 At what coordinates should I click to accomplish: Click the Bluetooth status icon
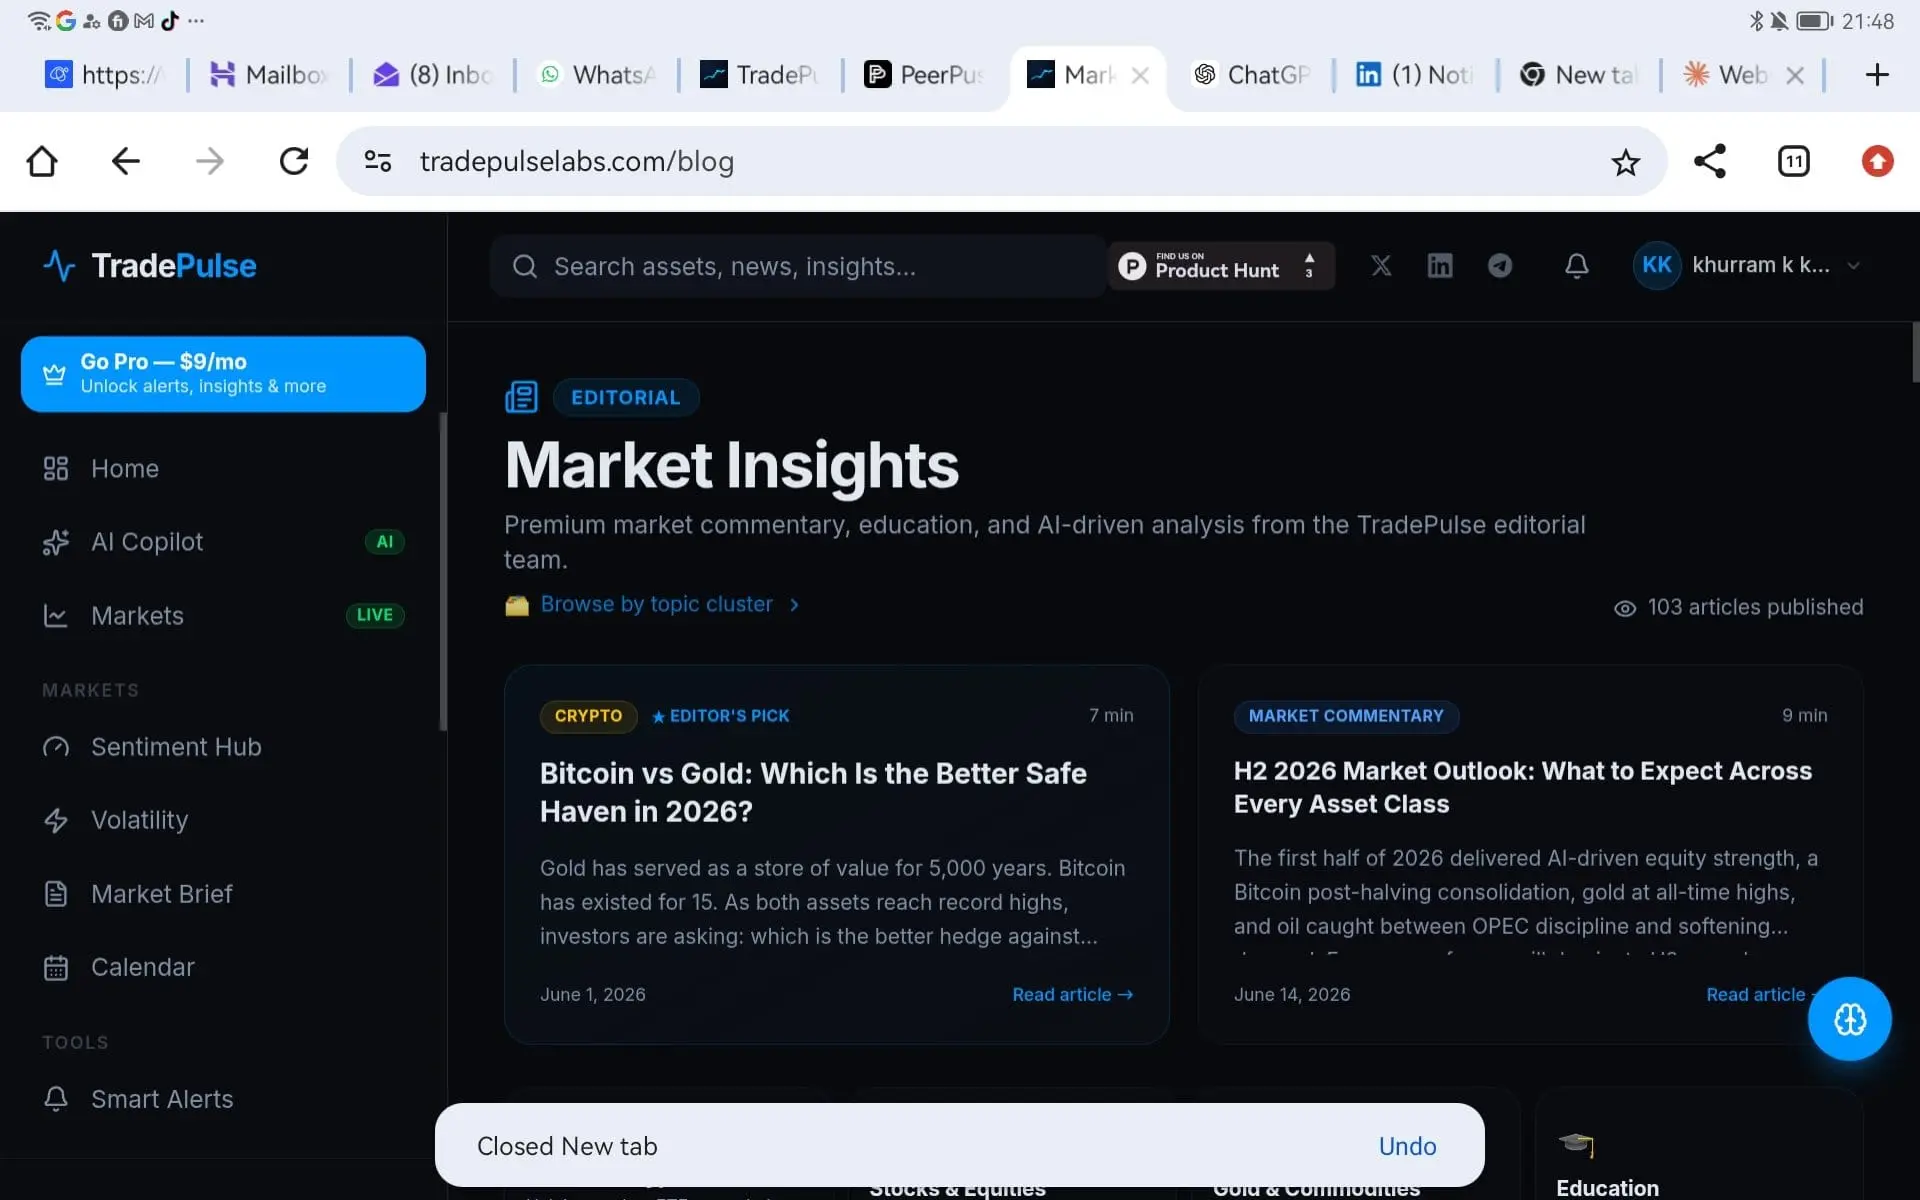1756,21
